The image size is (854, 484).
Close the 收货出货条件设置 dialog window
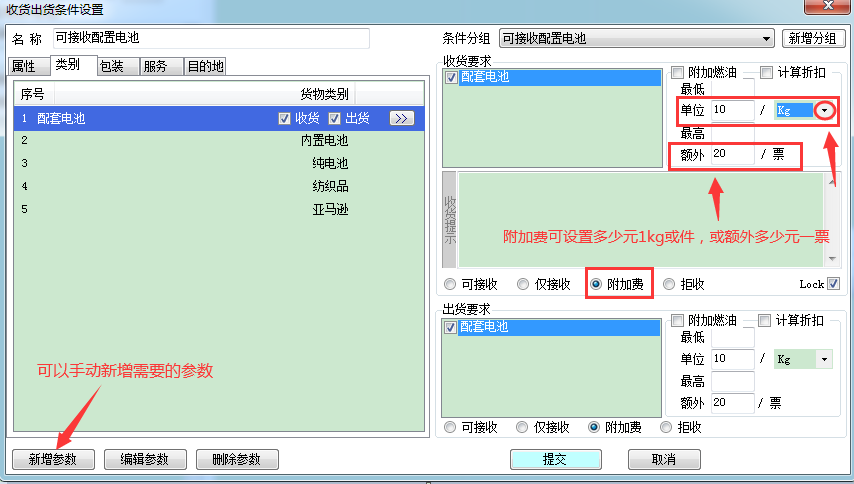pos(825,8)
